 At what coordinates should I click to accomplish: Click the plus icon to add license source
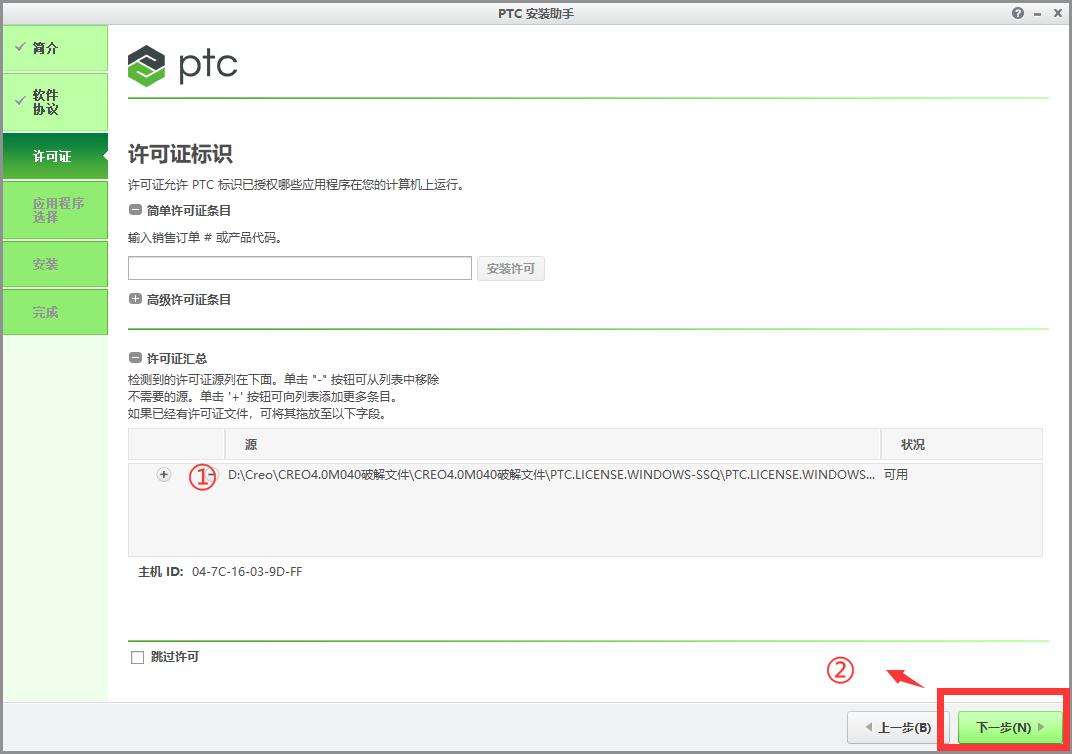point(163,474)
